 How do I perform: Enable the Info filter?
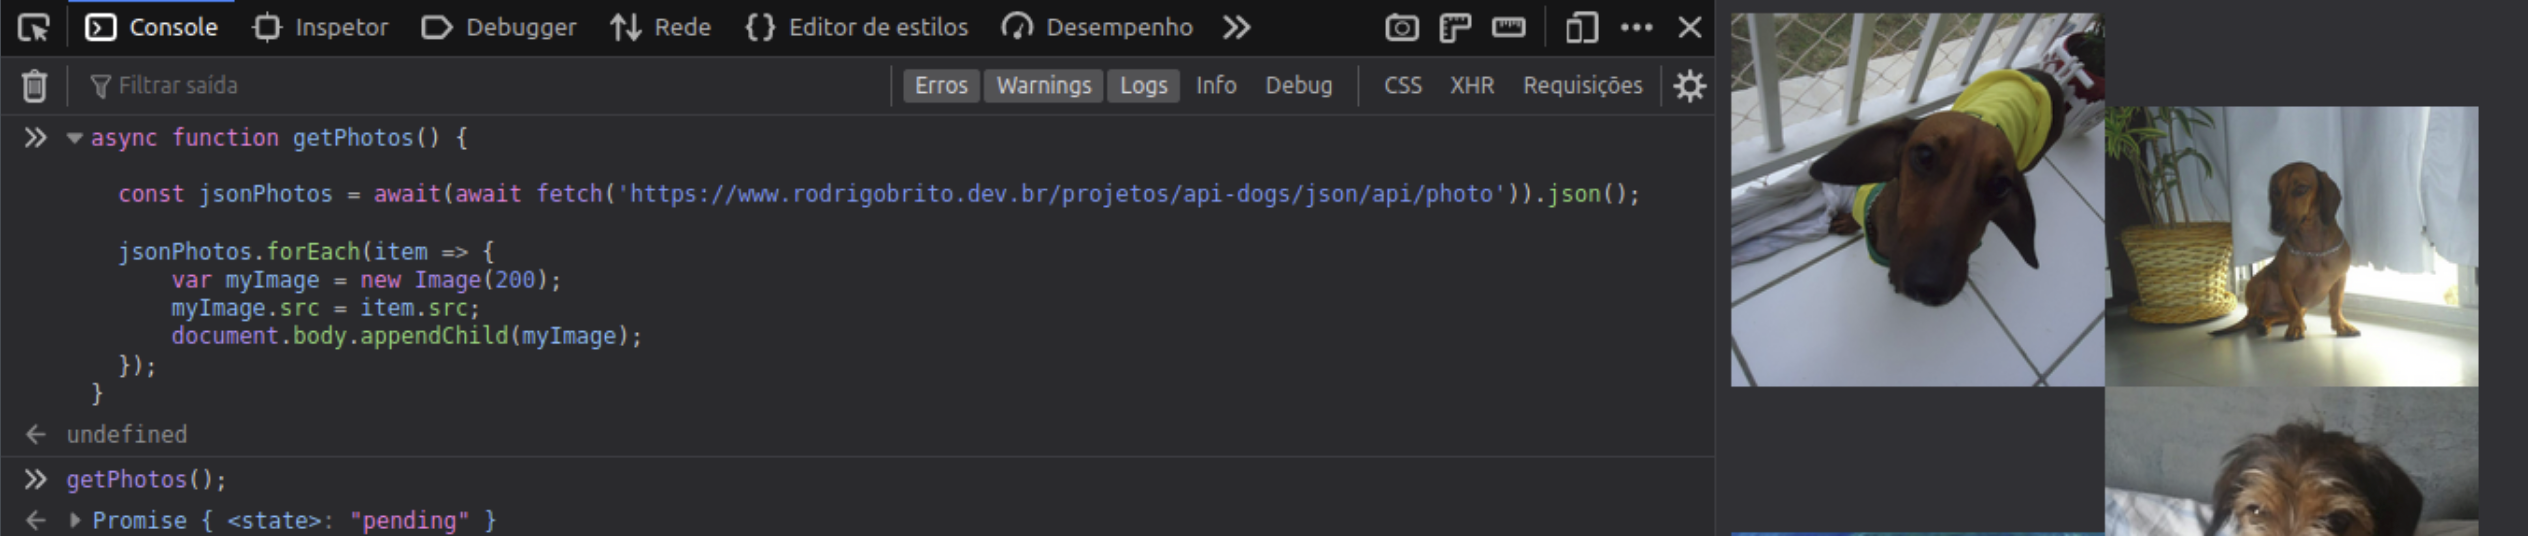(x=1216, y=86)
